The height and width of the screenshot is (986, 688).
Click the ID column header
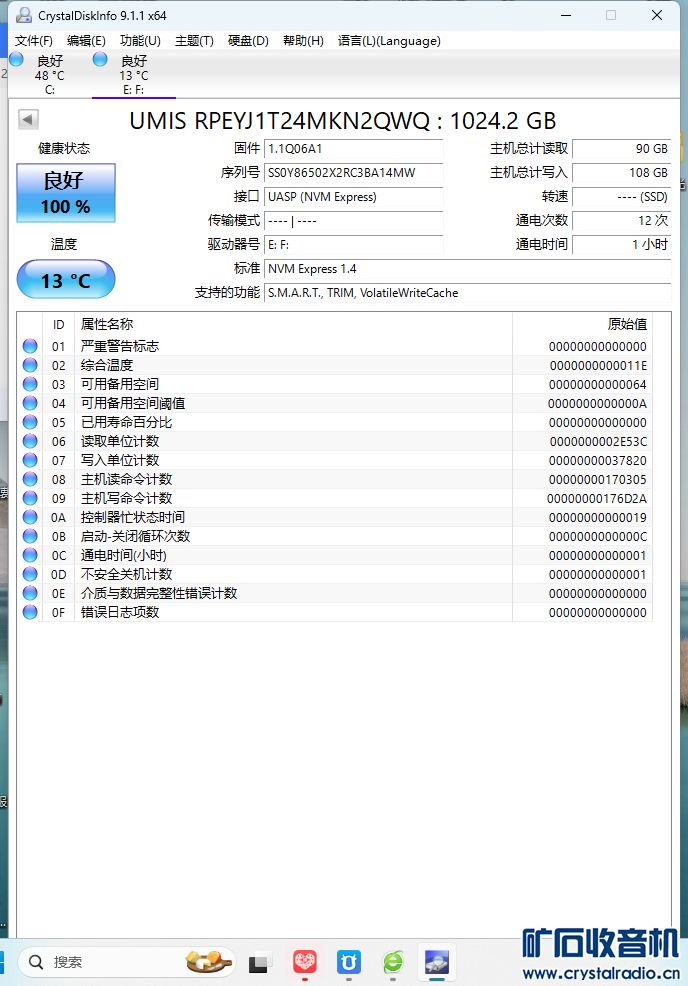click(58, 324)
